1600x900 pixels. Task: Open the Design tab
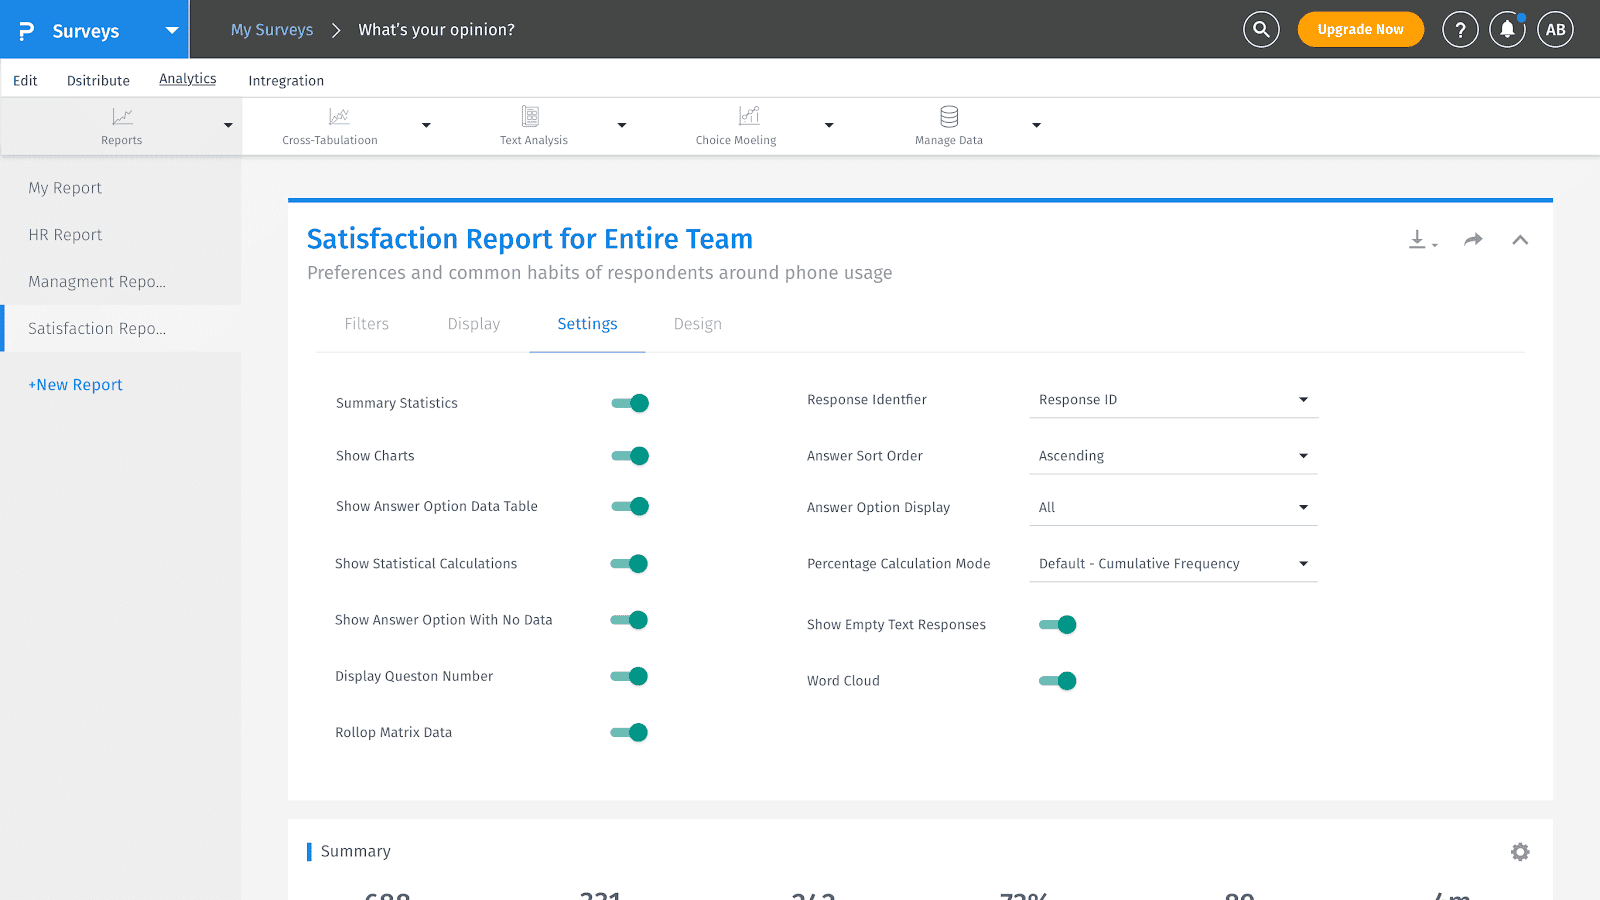coord(698,324)
